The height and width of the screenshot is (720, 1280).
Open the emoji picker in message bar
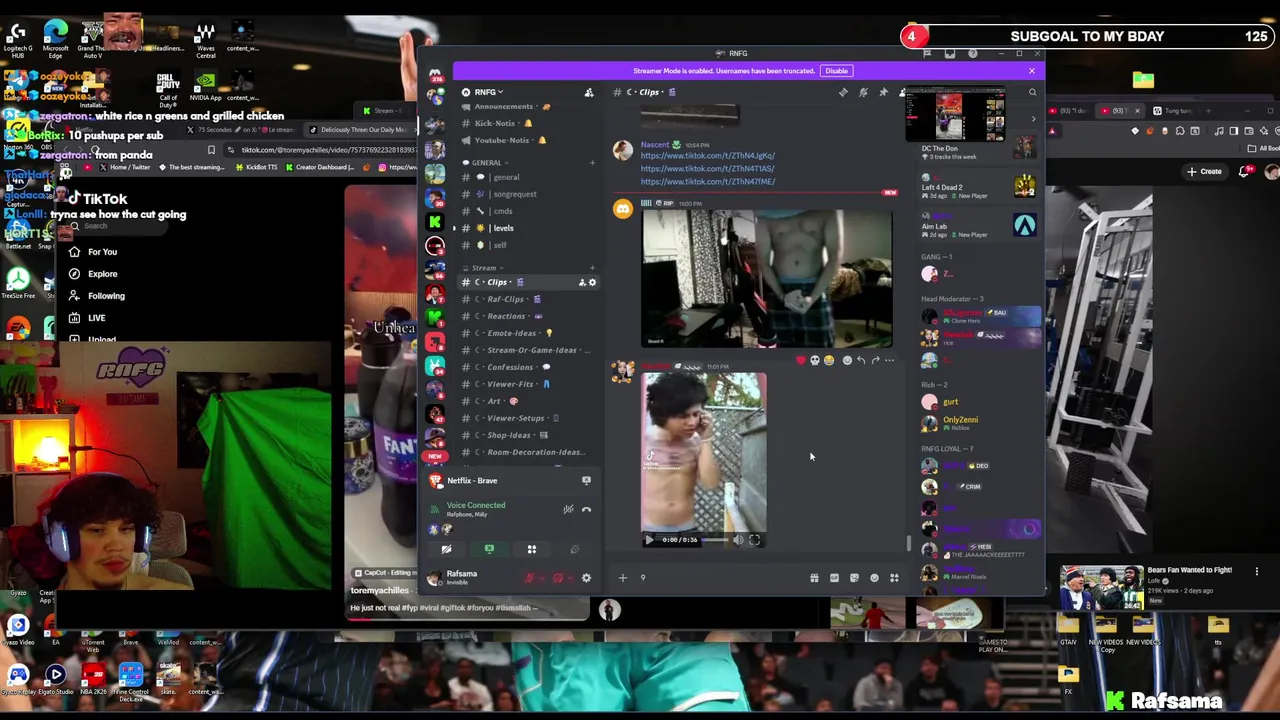(874, 578)
